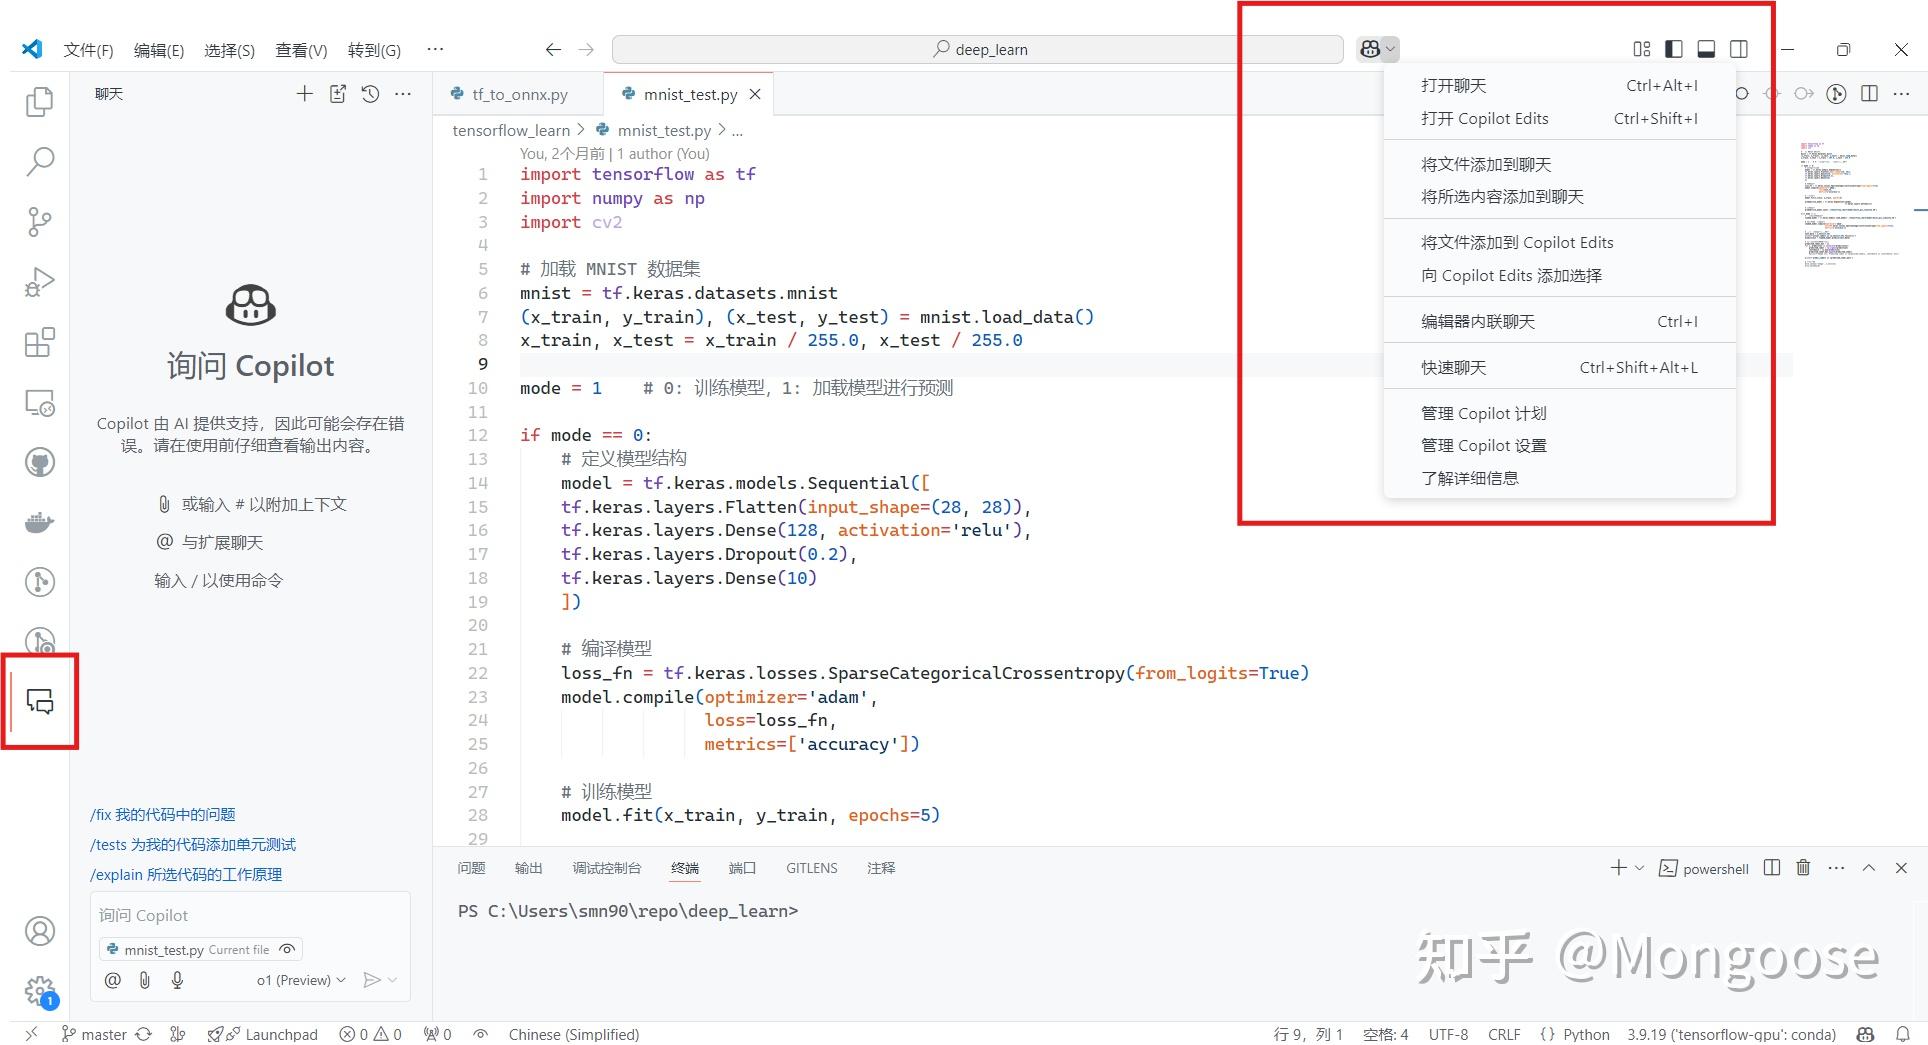
Task: Open chat panel more actions menu
Action: pos(403,94)
